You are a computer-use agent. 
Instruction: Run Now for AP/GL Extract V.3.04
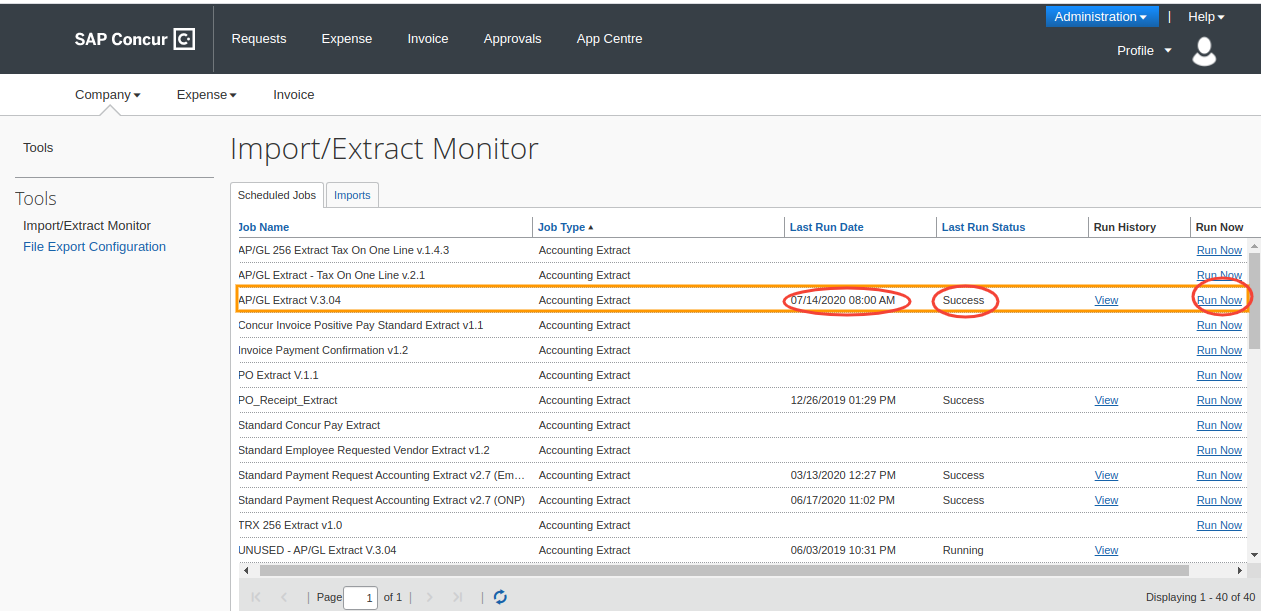[1219, 300]
